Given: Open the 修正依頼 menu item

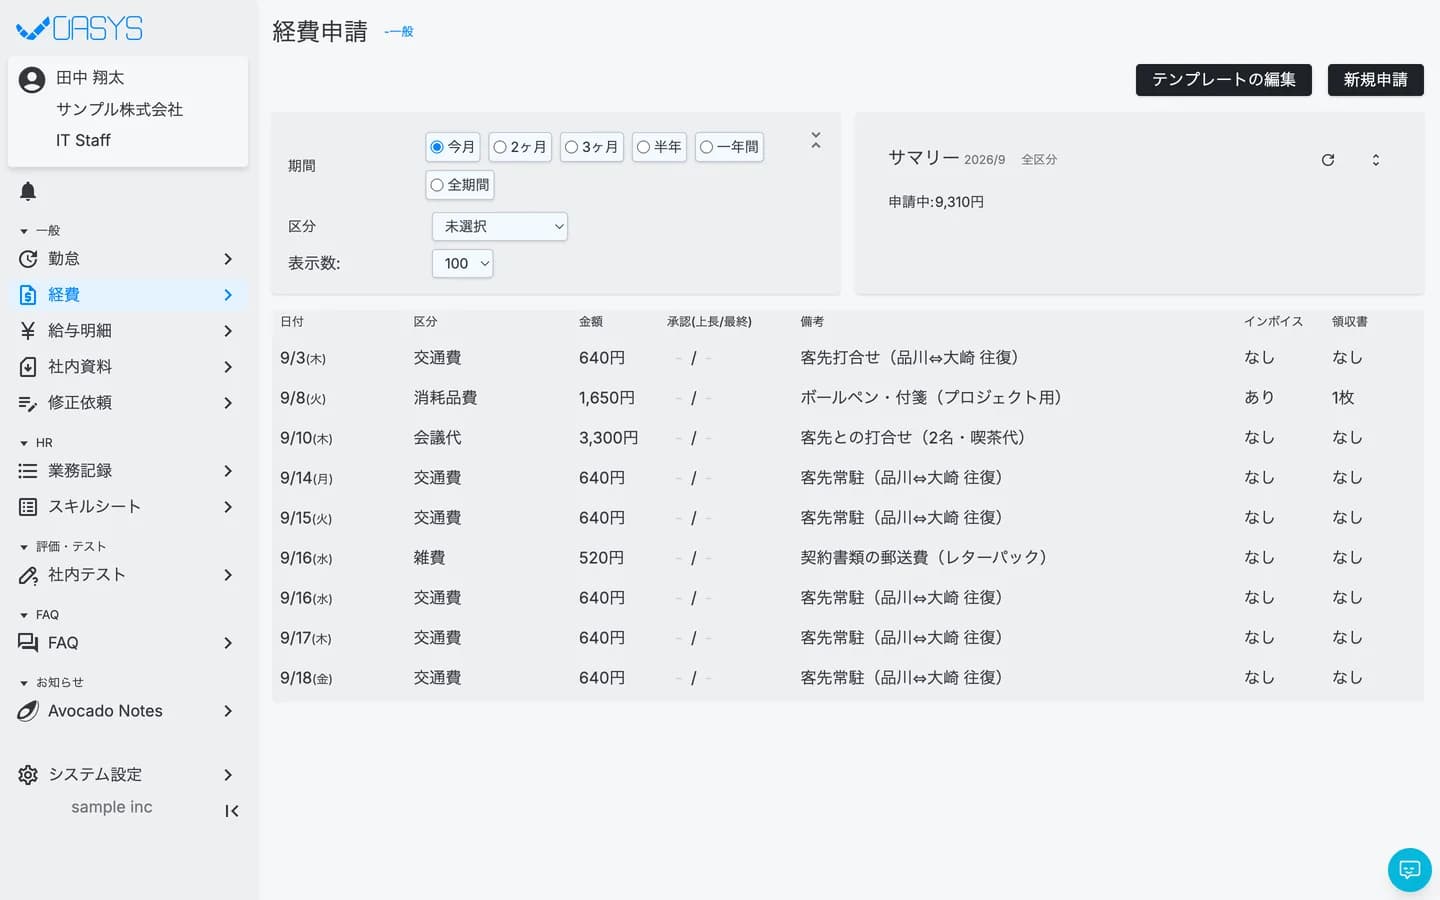Looking at the screenshot, I should pos(128,403).
